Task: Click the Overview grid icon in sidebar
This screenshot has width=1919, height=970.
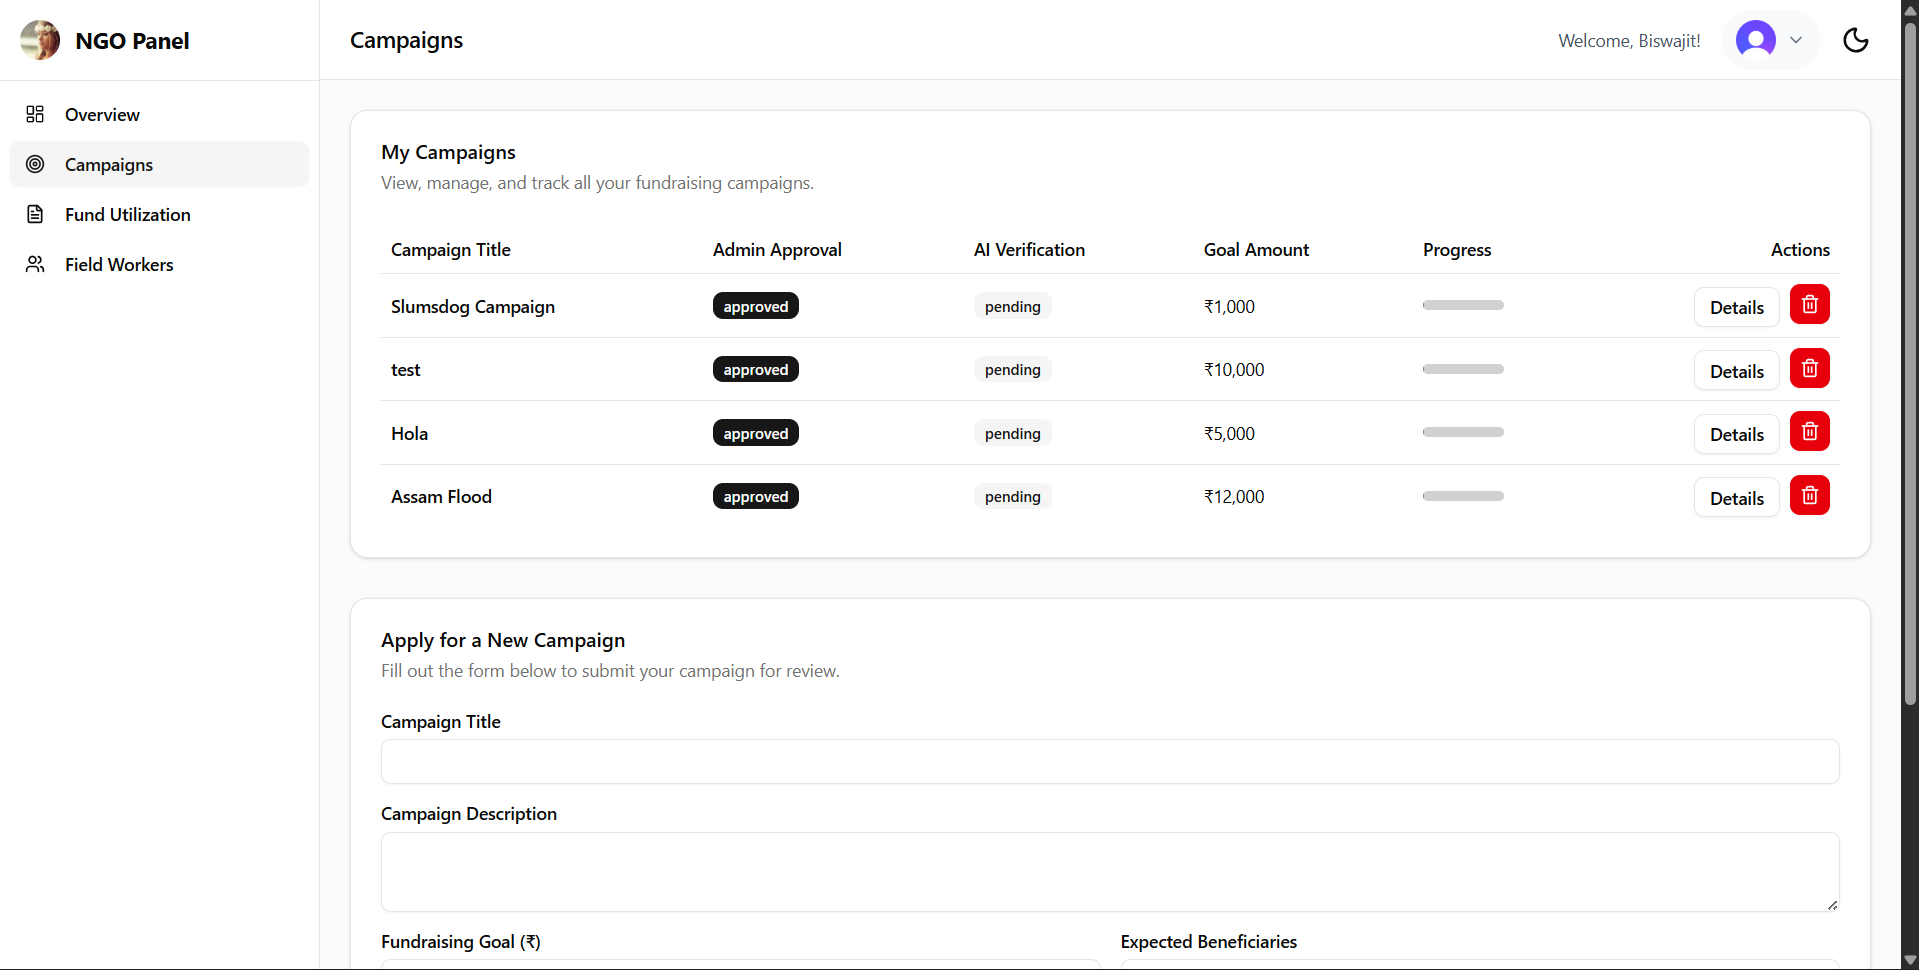Action: pyautogui.click(x=35, y=114)
